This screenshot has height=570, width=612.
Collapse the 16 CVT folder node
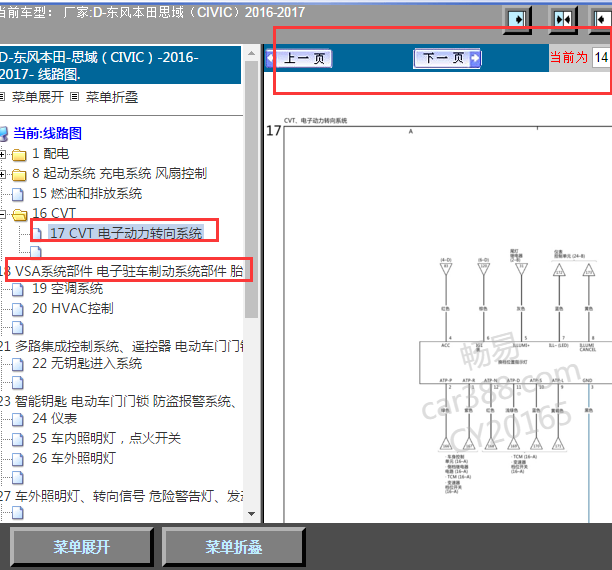coord(2,214)
